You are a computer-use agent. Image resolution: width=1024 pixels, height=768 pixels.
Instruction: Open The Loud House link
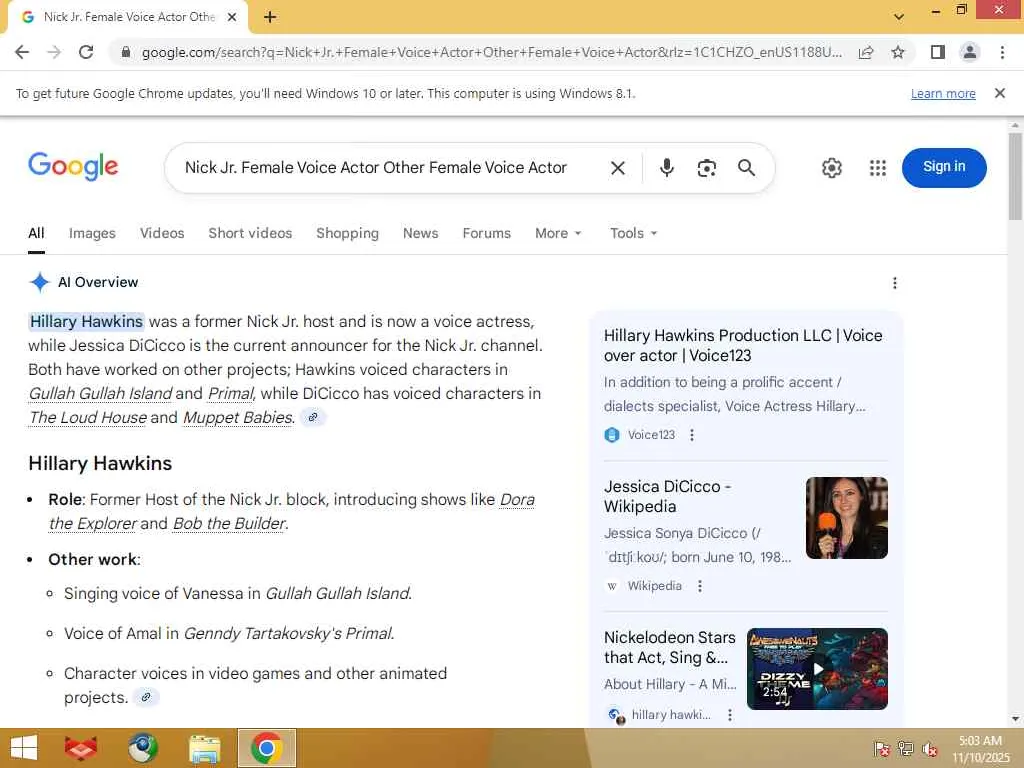[88, 417]
